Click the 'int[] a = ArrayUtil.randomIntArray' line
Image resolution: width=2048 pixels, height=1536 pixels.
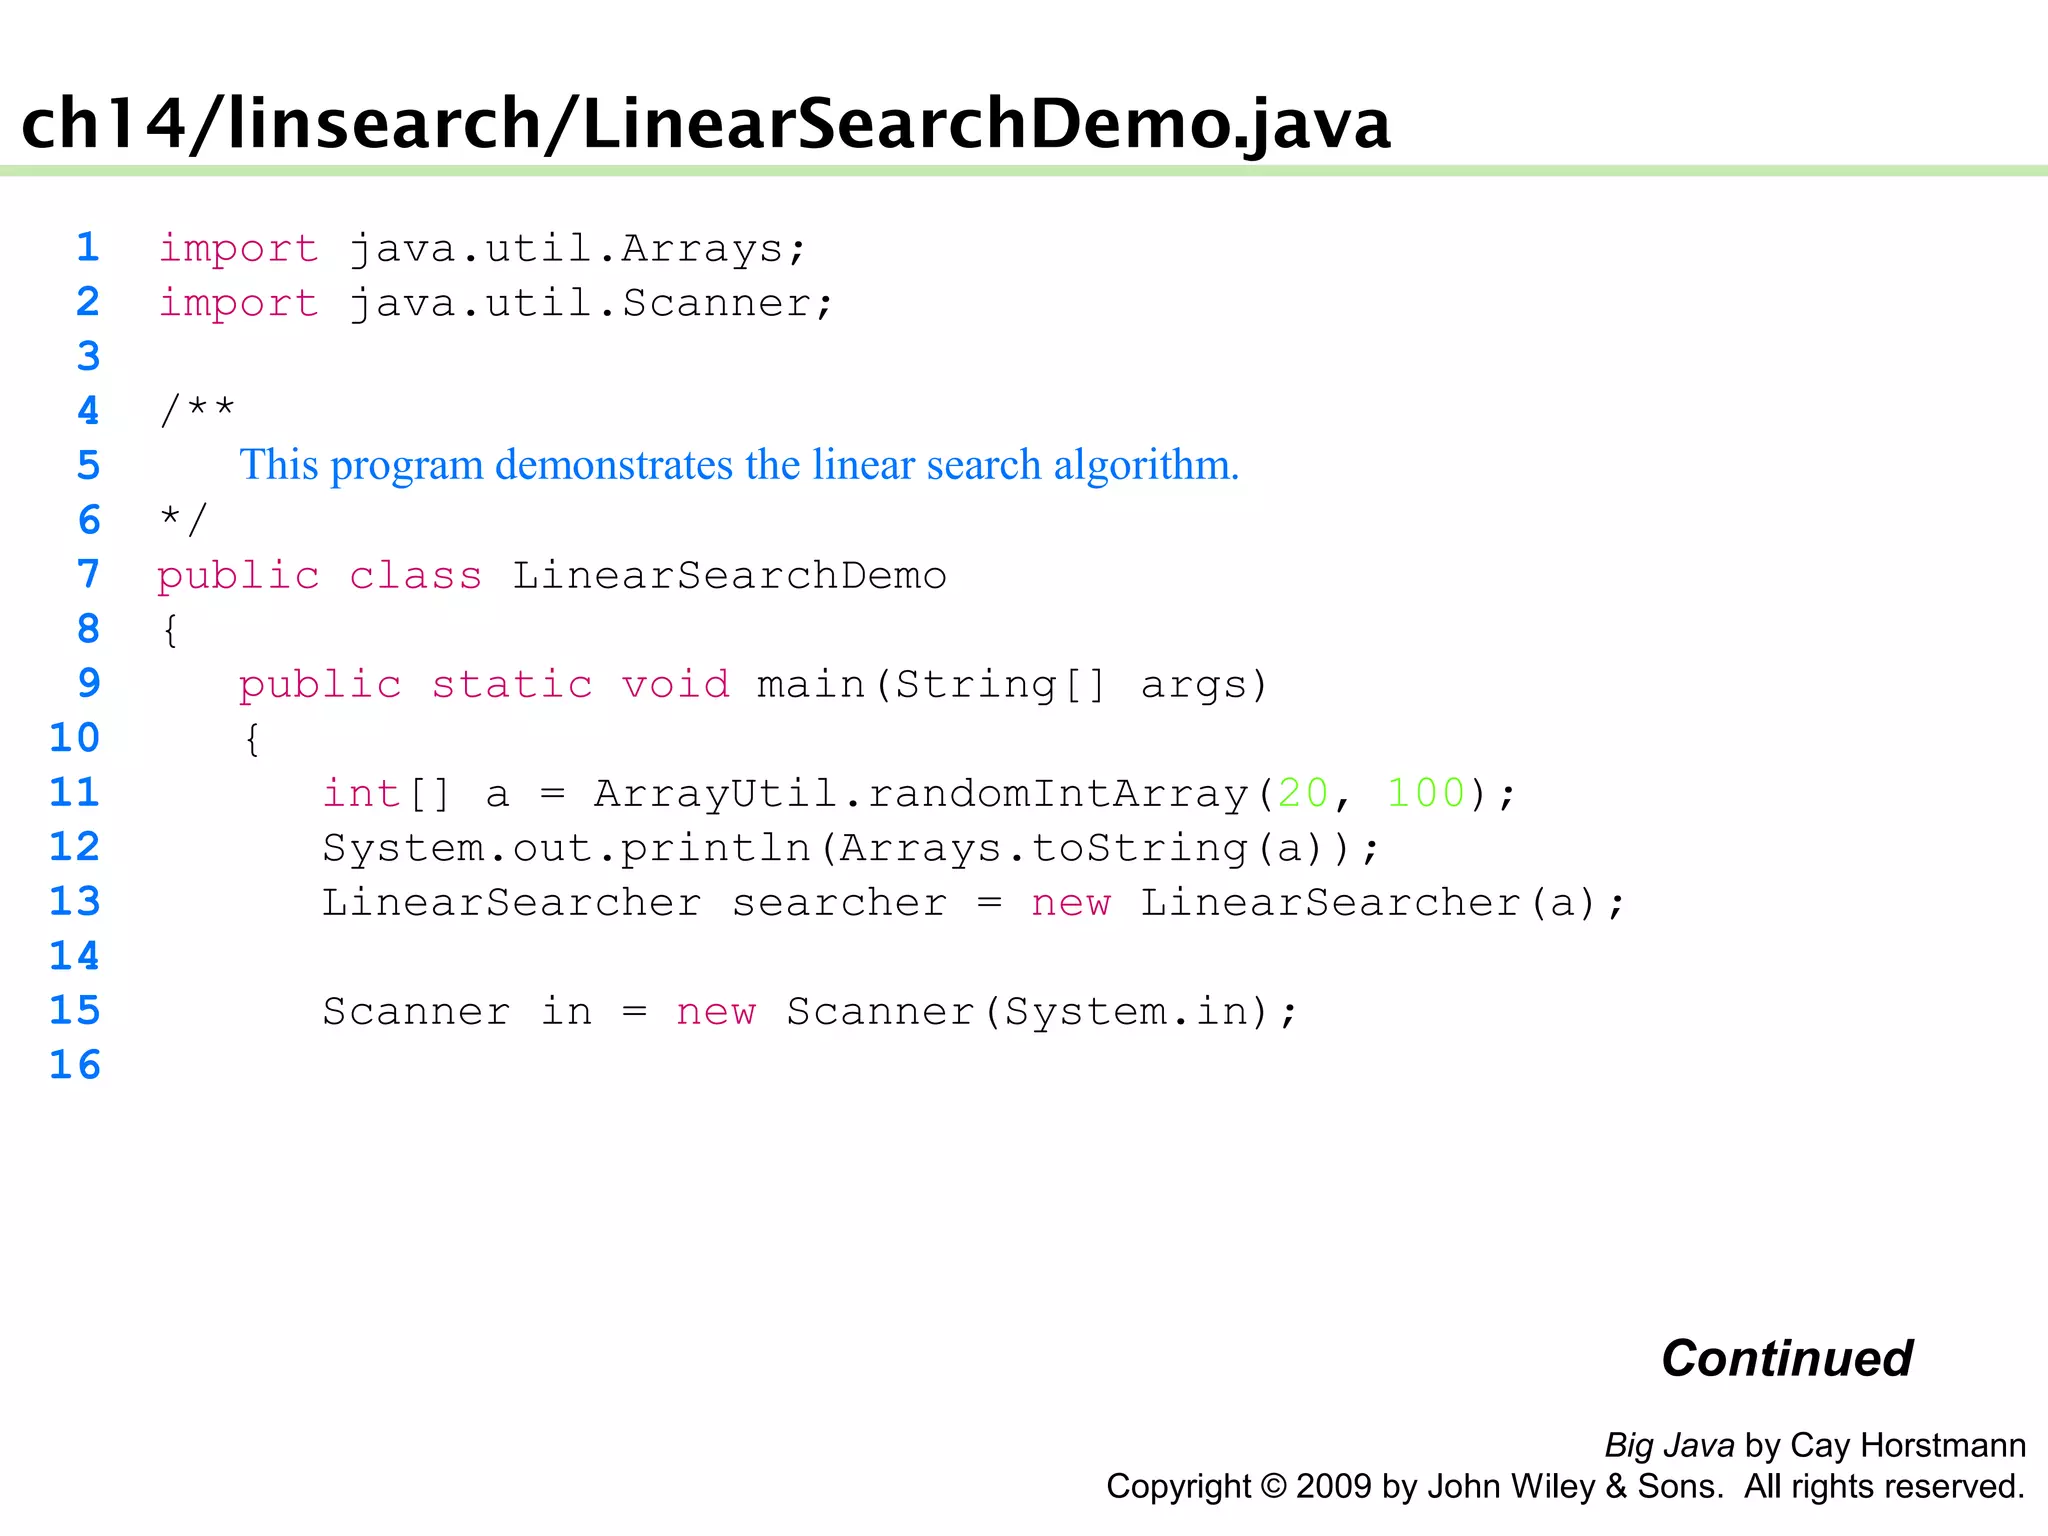pyautogui.click(x=919, y=794)
